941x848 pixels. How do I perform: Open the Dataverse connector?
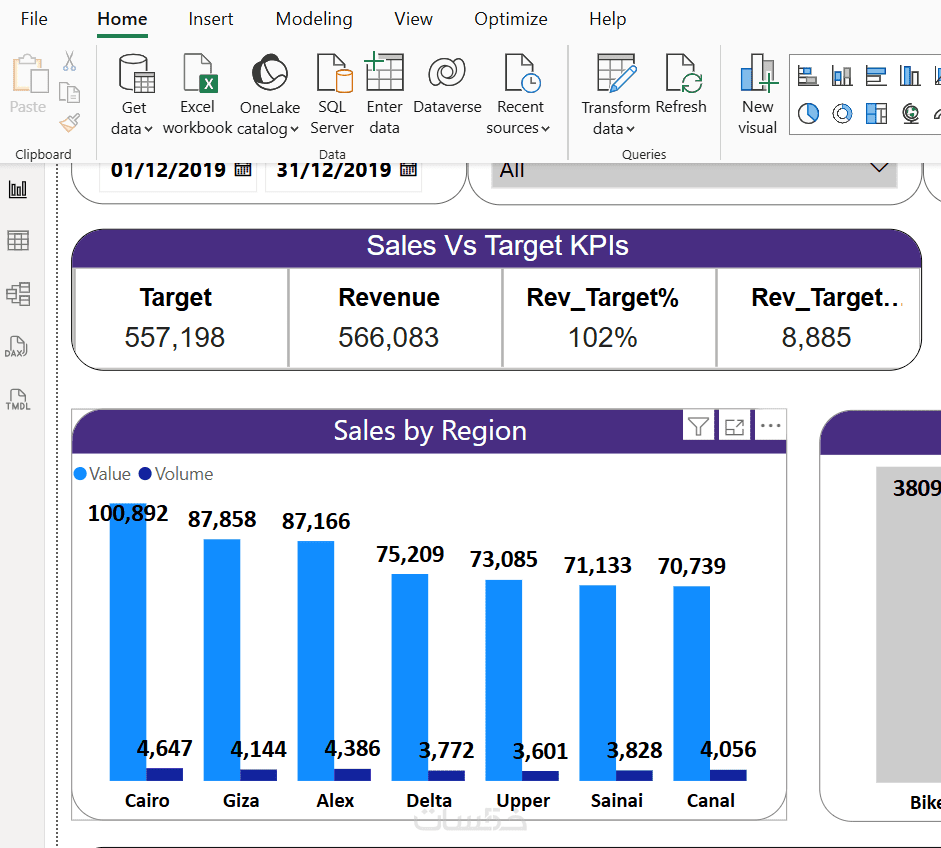[x=447, y=84]
